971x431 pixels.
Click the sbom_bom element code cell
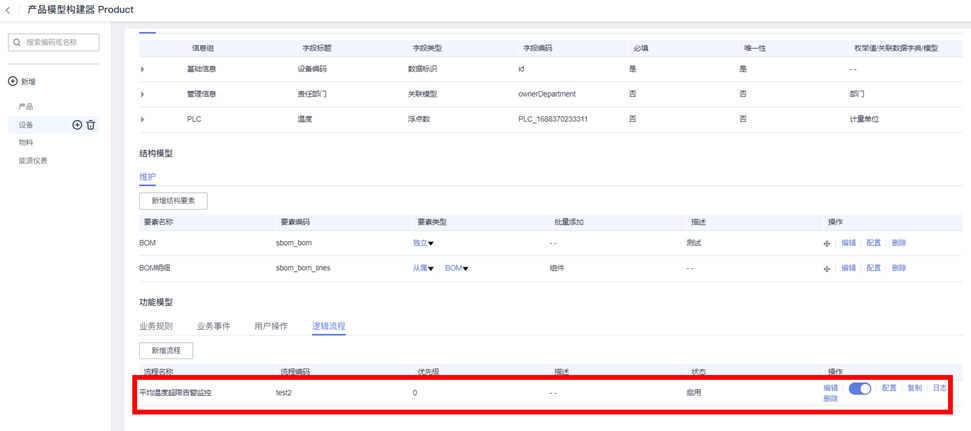click(293, 243)
